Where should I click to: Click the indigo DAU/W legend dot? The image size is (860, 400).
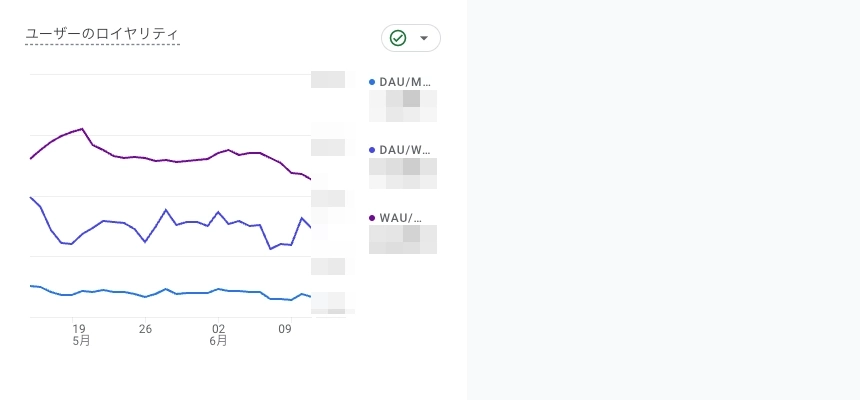coord(372,150)
